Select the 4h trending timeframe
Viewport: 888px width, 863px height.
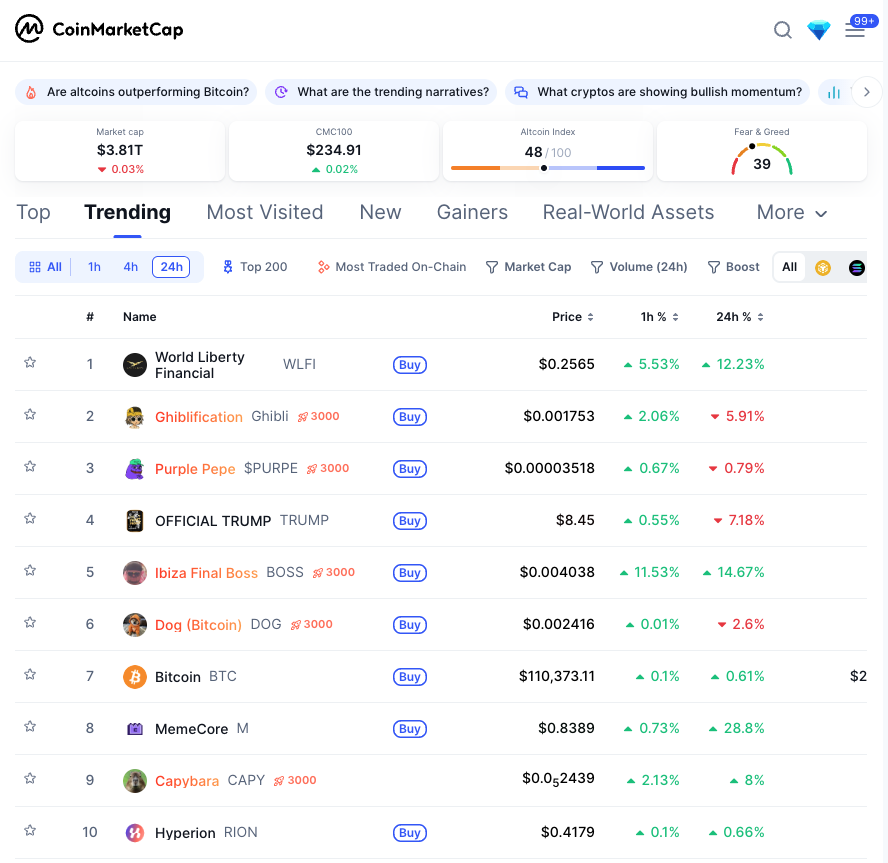coord(130,267)
